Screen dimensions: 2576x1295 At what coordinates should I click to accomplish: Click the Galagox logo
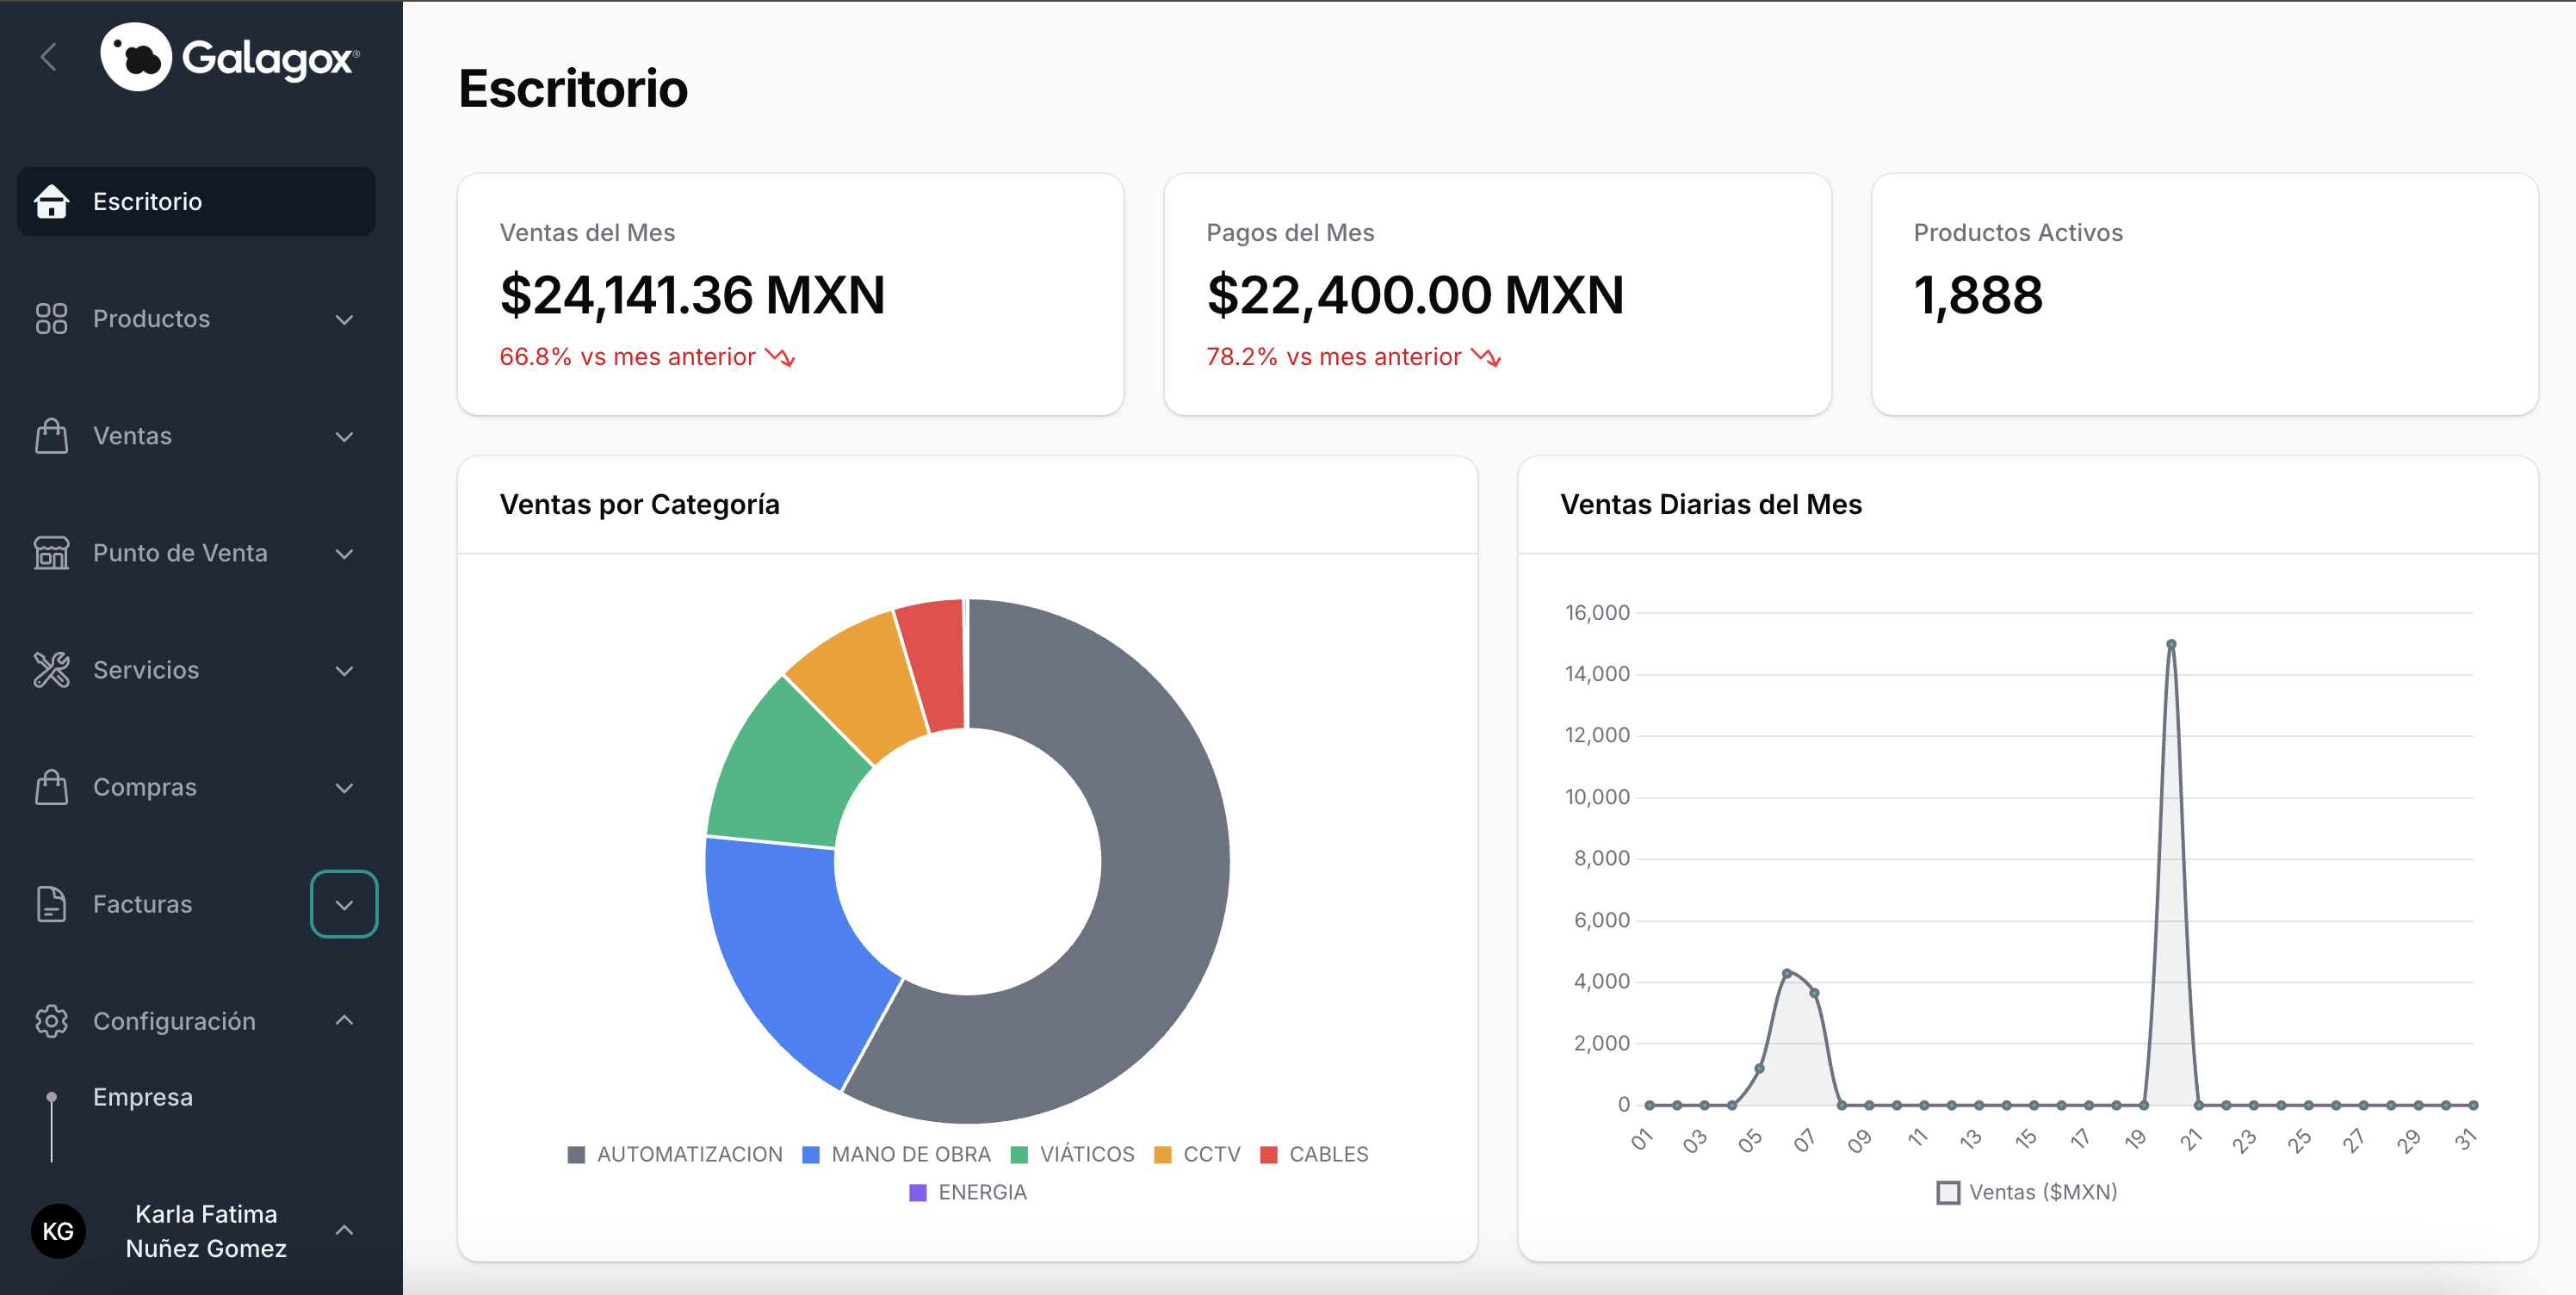(x=228, y=58)
